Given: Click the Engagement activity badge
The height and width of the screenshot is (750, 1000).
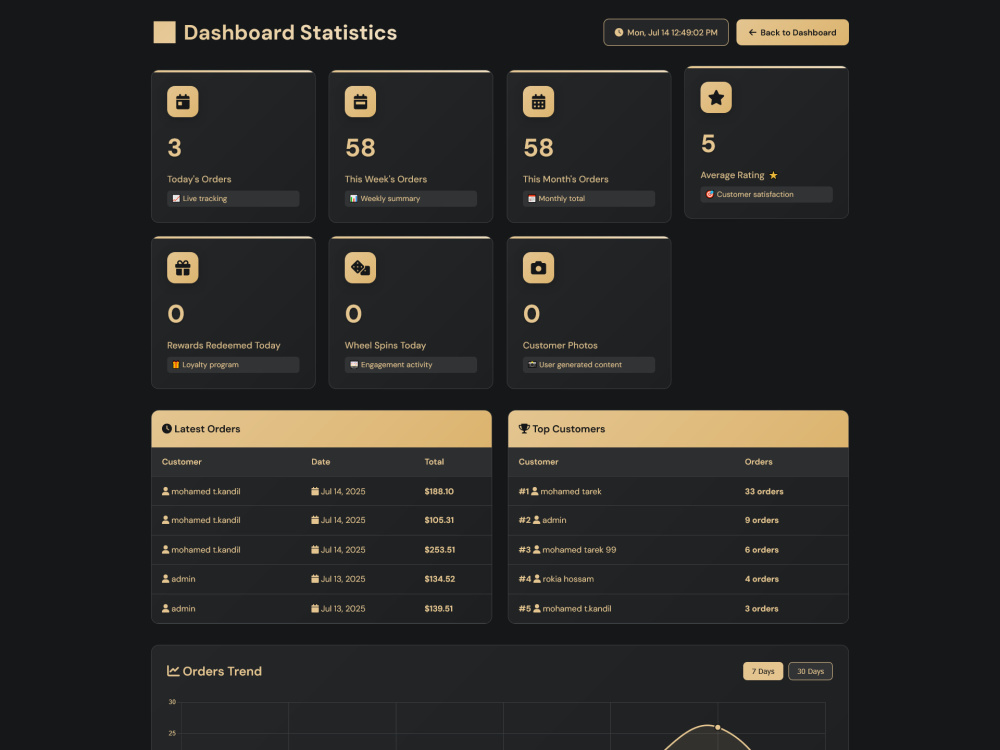Looking at the screenshot, I should [411, 365].
